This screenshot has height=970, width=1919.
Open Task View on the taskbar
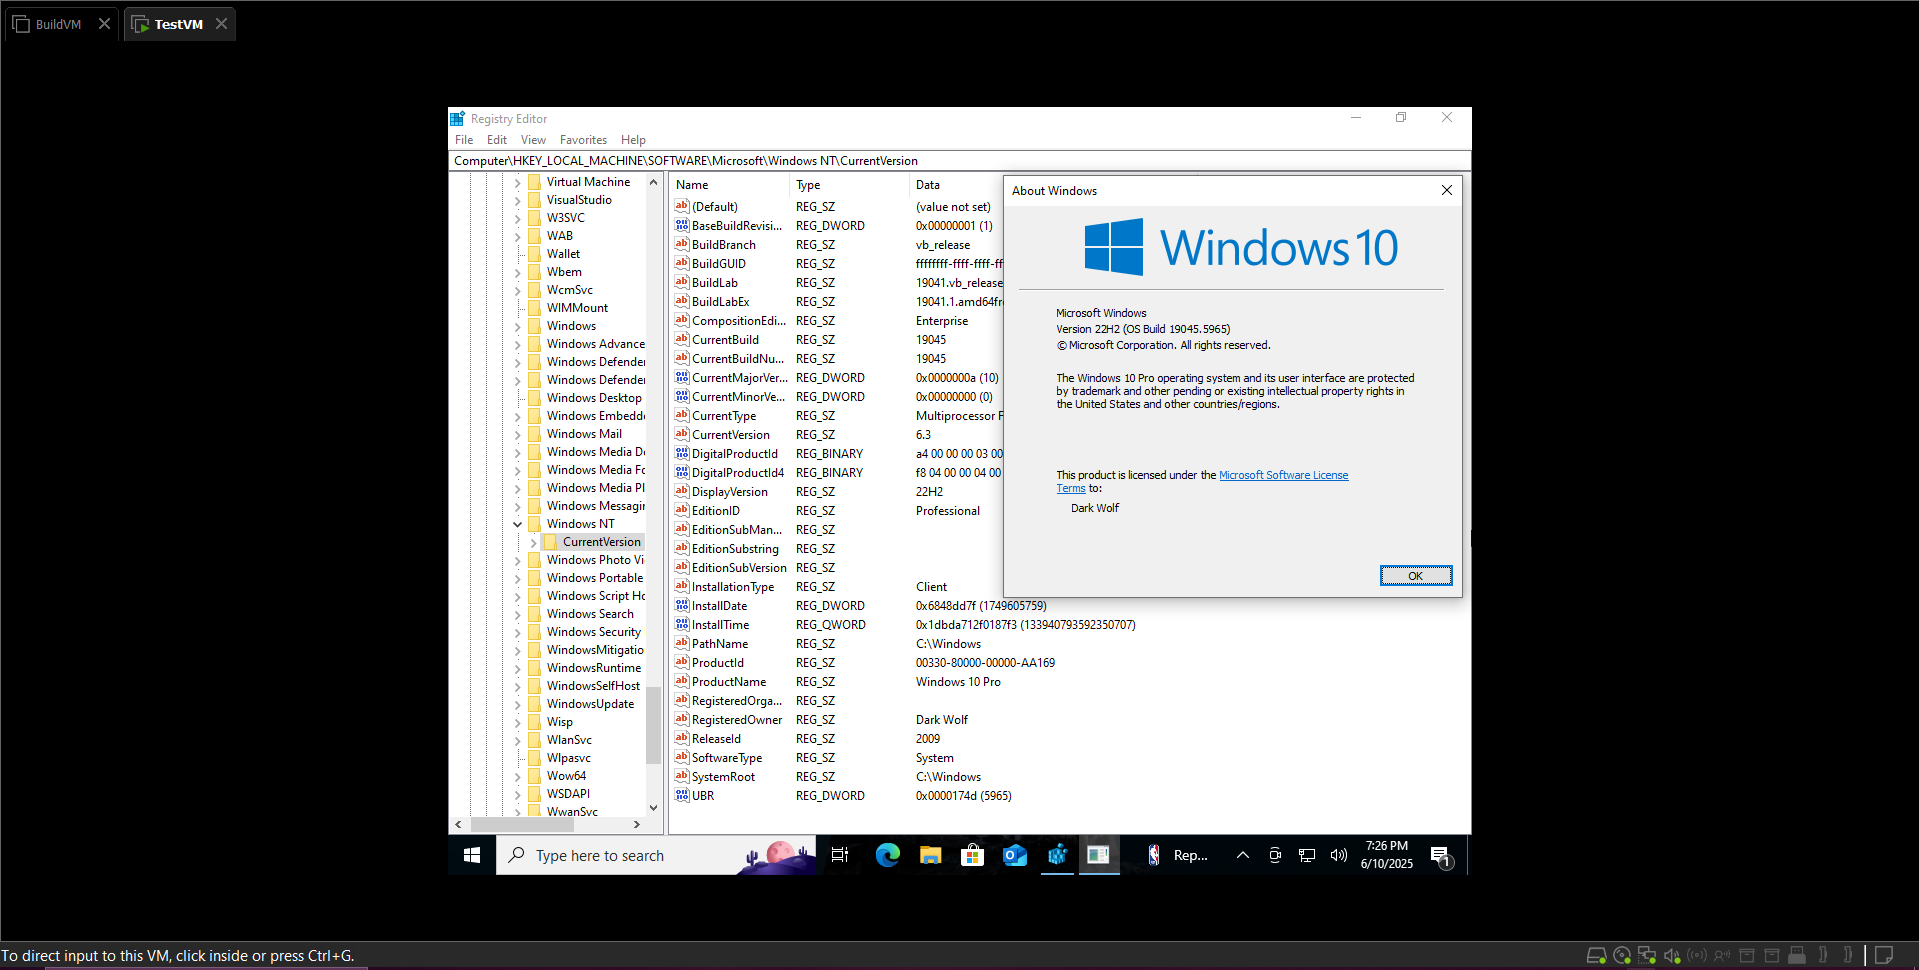840,855
